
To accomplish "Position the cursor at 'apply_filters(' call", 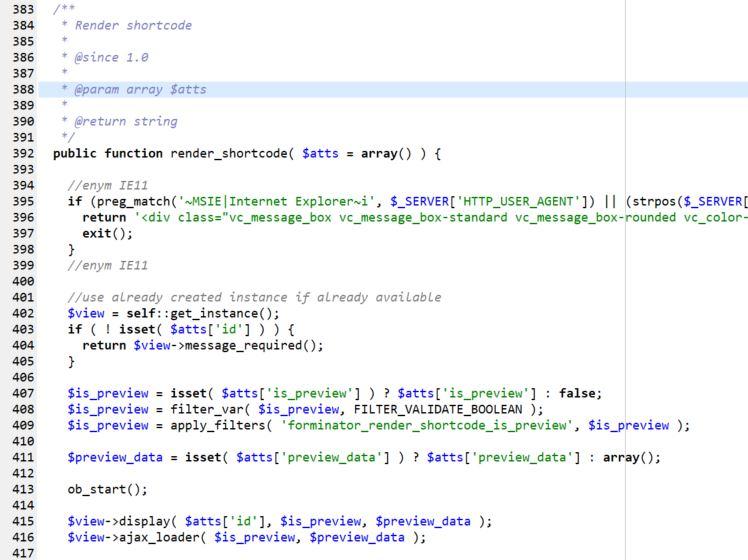I will click(221, 425).
